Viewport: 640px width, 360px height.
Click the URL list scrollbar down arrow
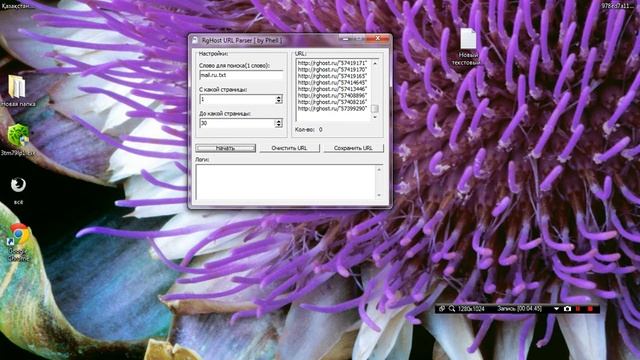[375, 117]
